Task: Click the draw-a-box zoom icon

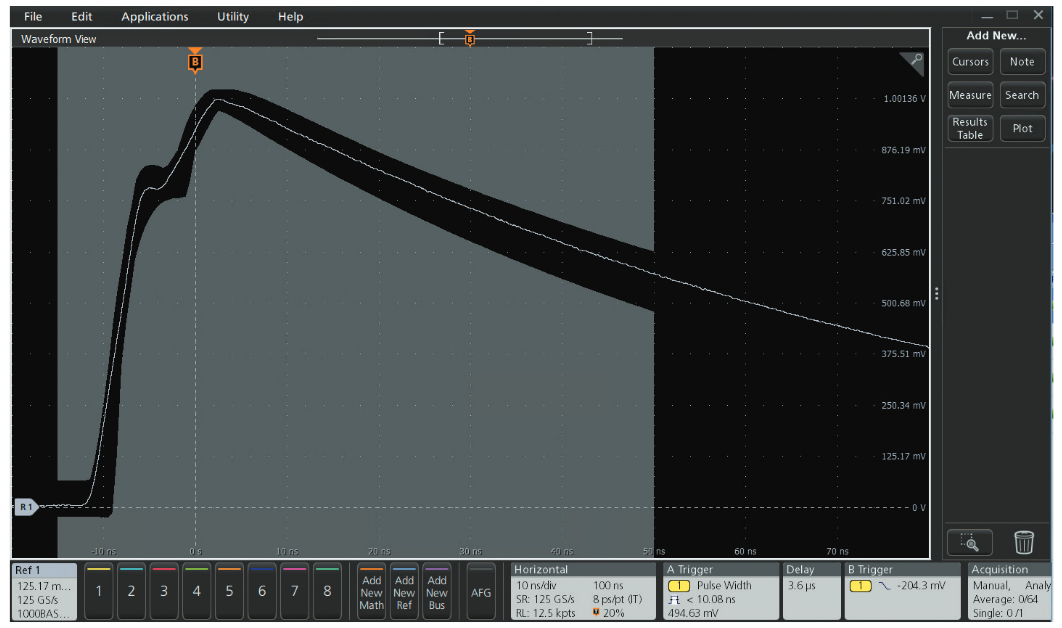Action: (x=969, y=543)
